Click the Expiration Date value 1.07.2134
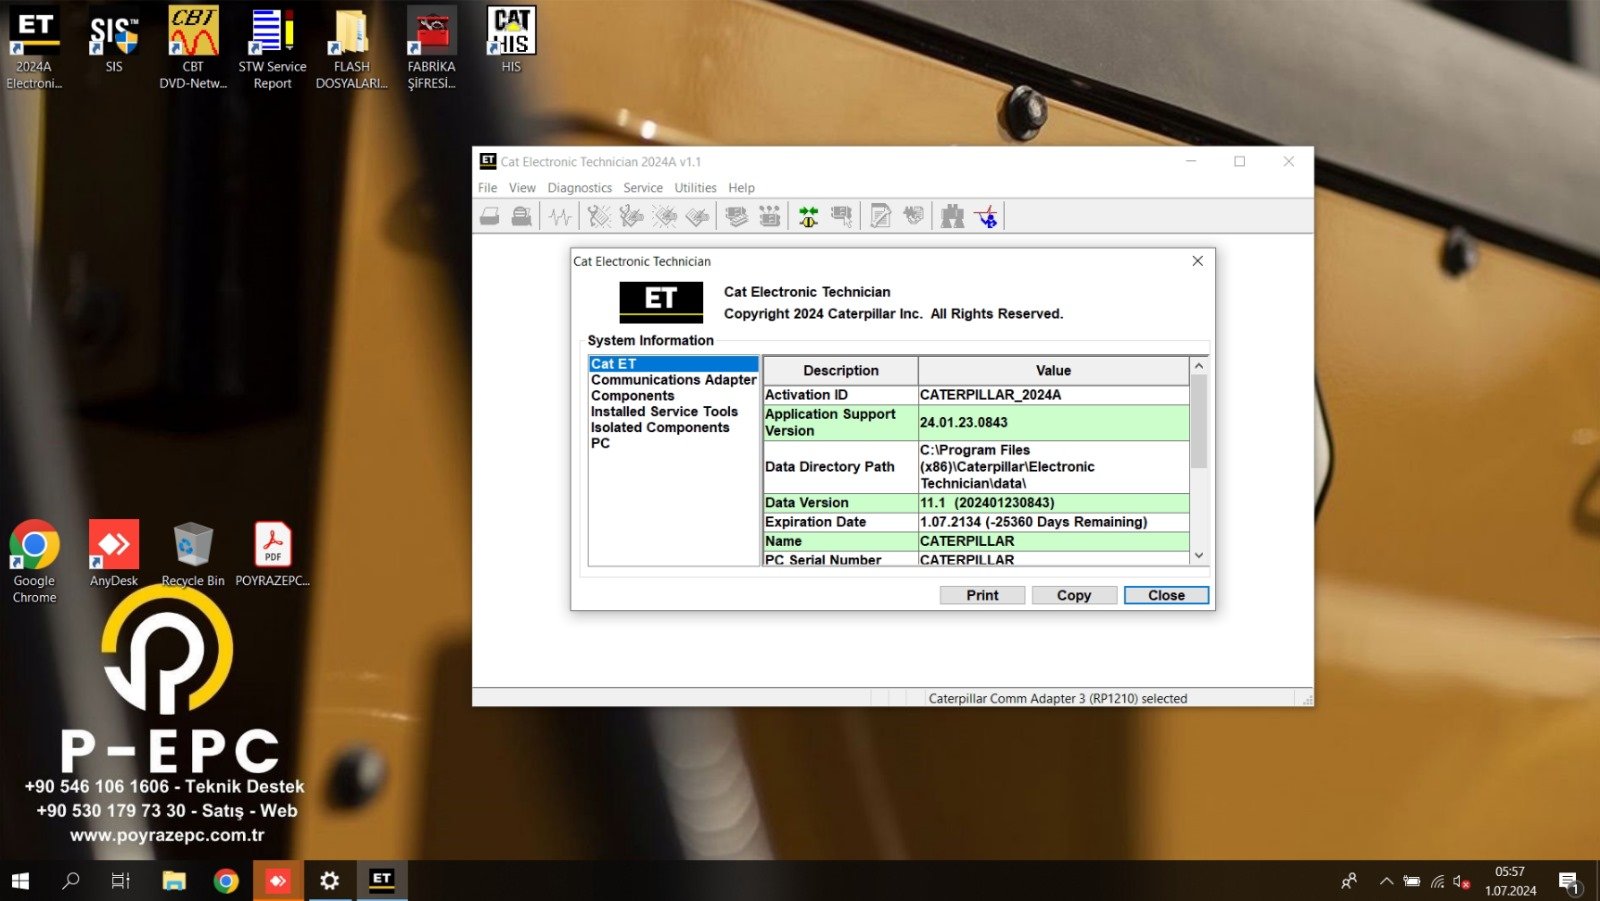The width and height of the screenshot is (1600, 901). click(1053, 522)
